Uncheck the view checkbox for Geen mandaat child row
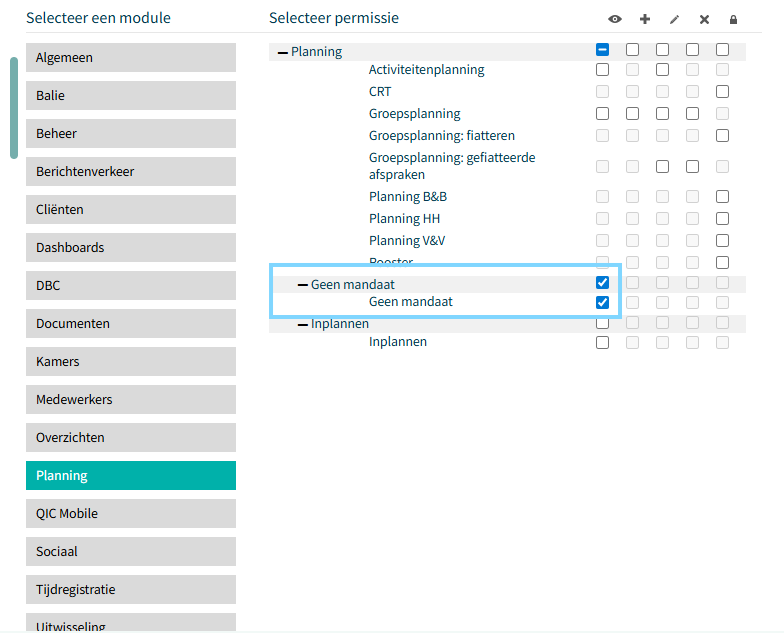This screenshot has width=784, height=633. (602, 302)
